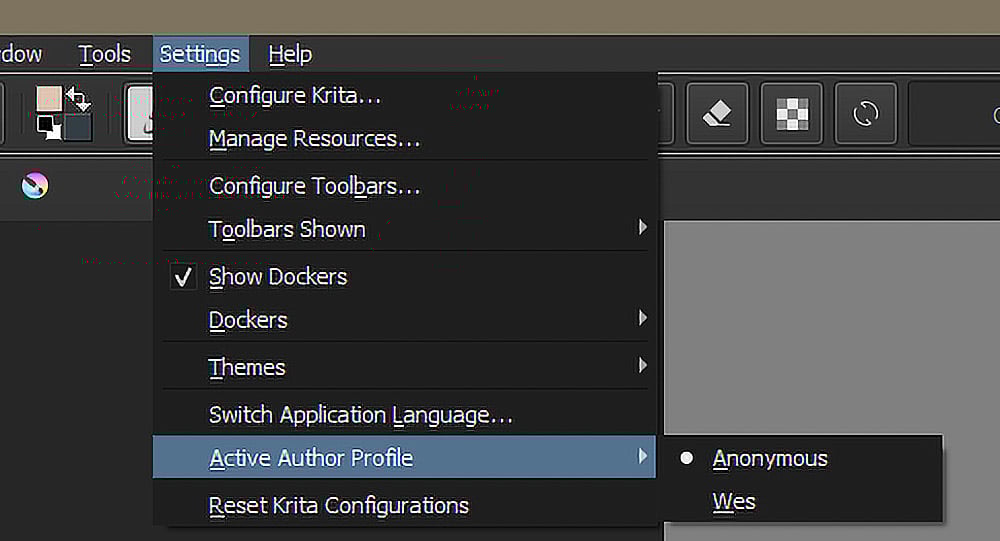The width and height of the screenshot is (1000, 541).
Task: Swap foreground and background colors arrow
Action: click(78, 98)
